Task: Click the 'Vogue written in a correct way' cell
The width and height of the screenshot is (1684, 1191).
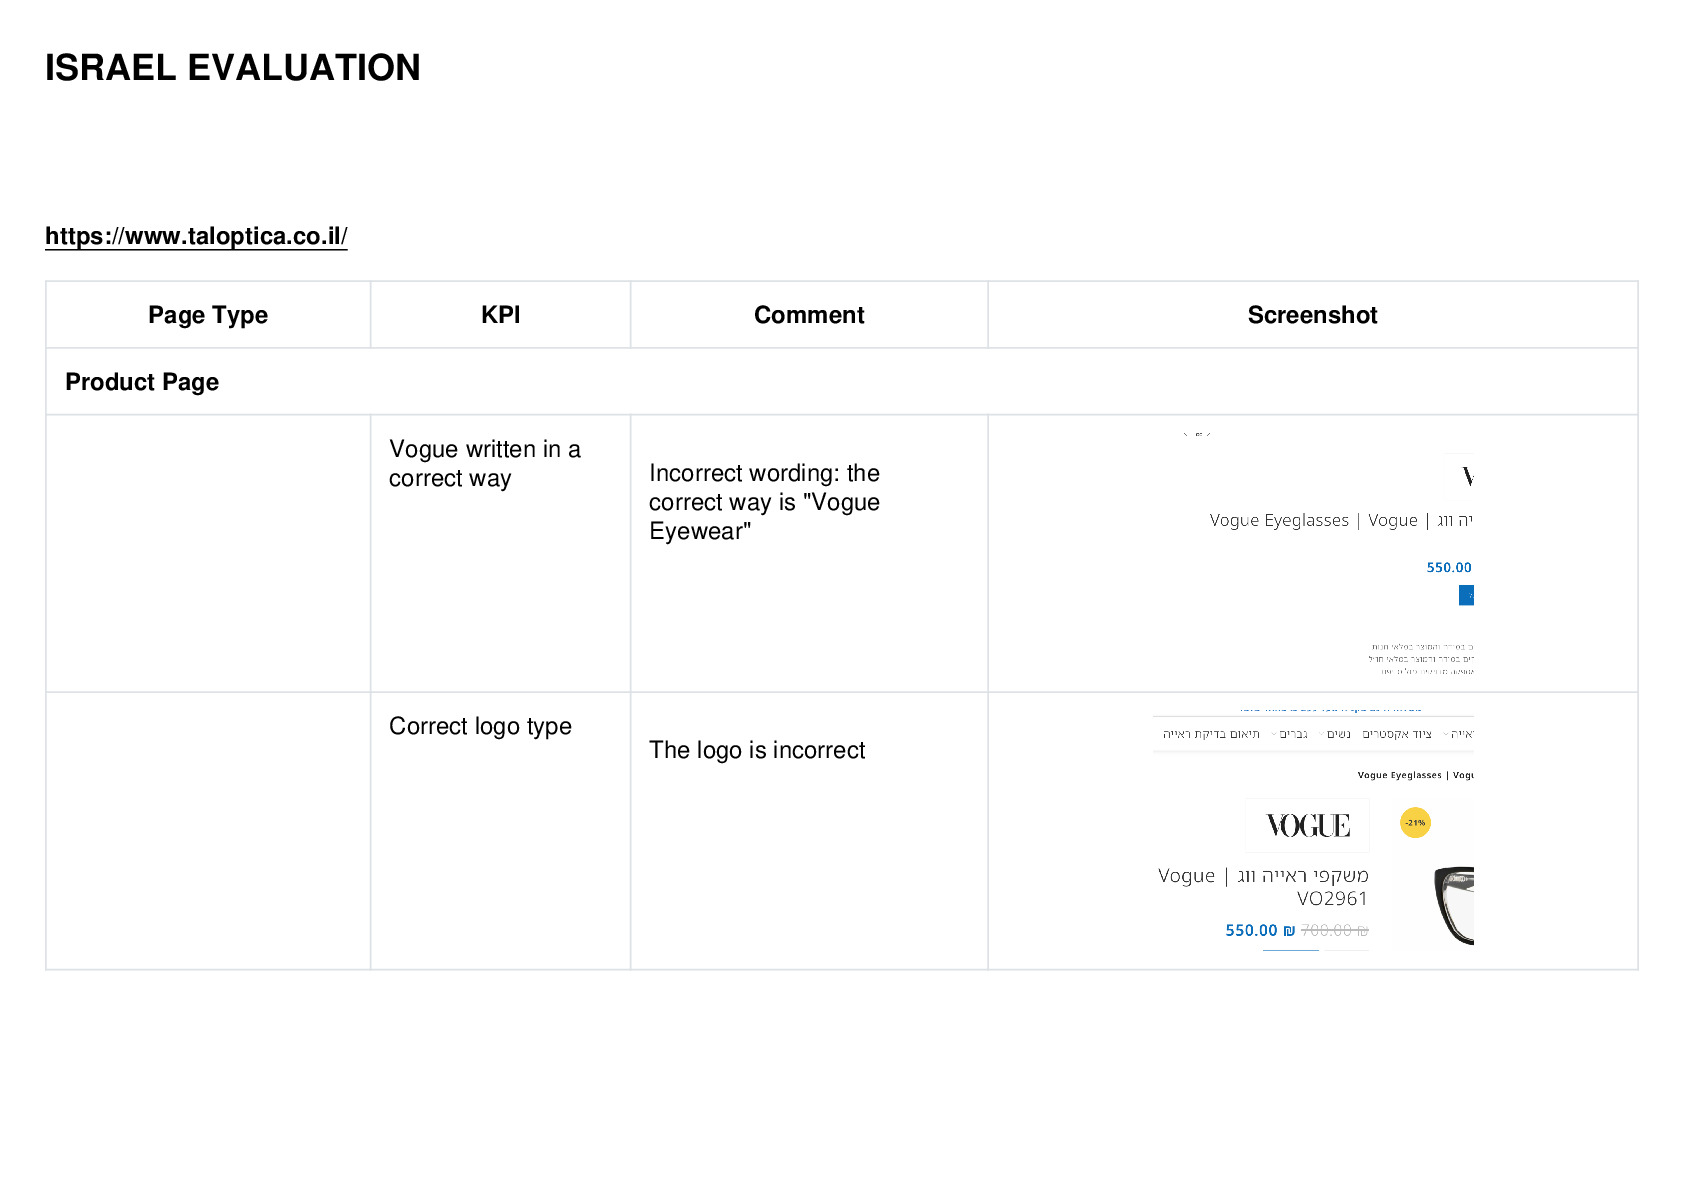Action: tap(501, 553)
